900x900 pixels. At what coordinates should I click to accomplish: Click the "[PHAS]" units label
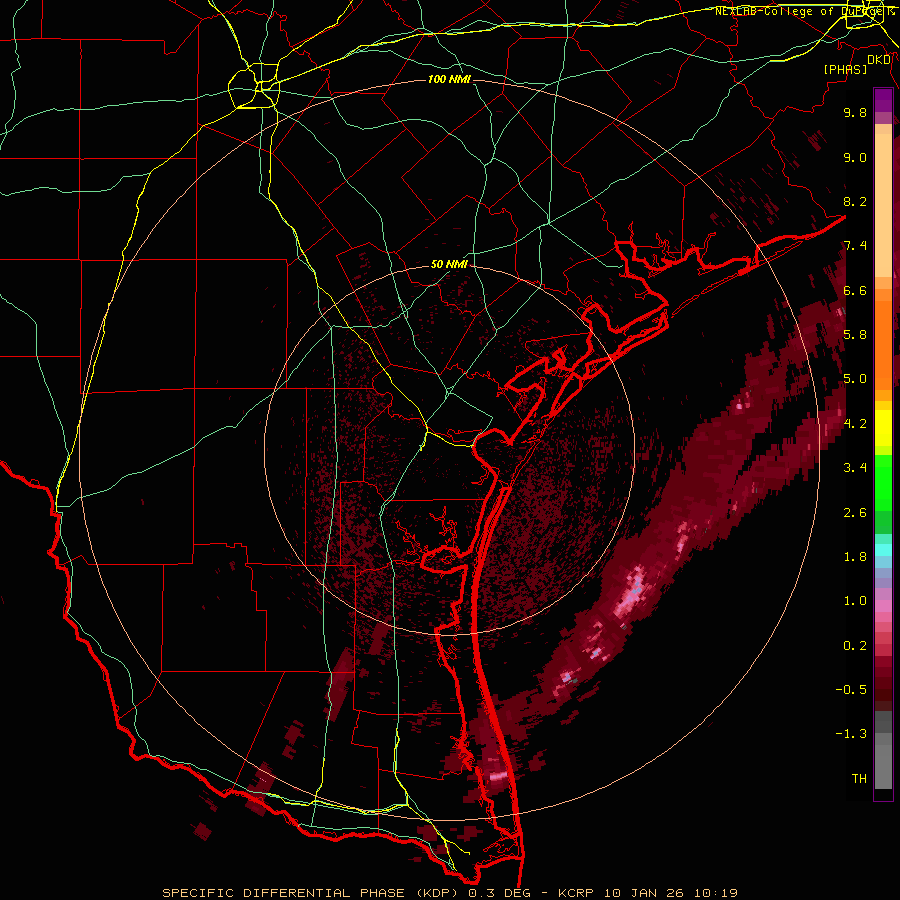[x=845, y=69]
